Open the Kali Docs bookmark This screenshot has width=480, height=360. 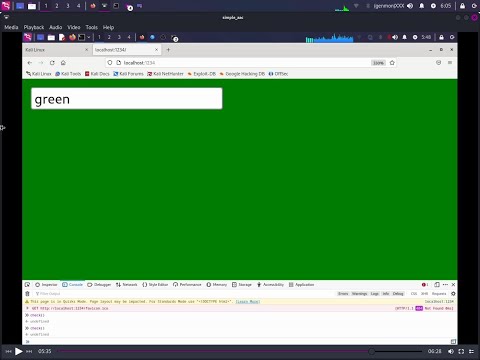click(97, 74)
